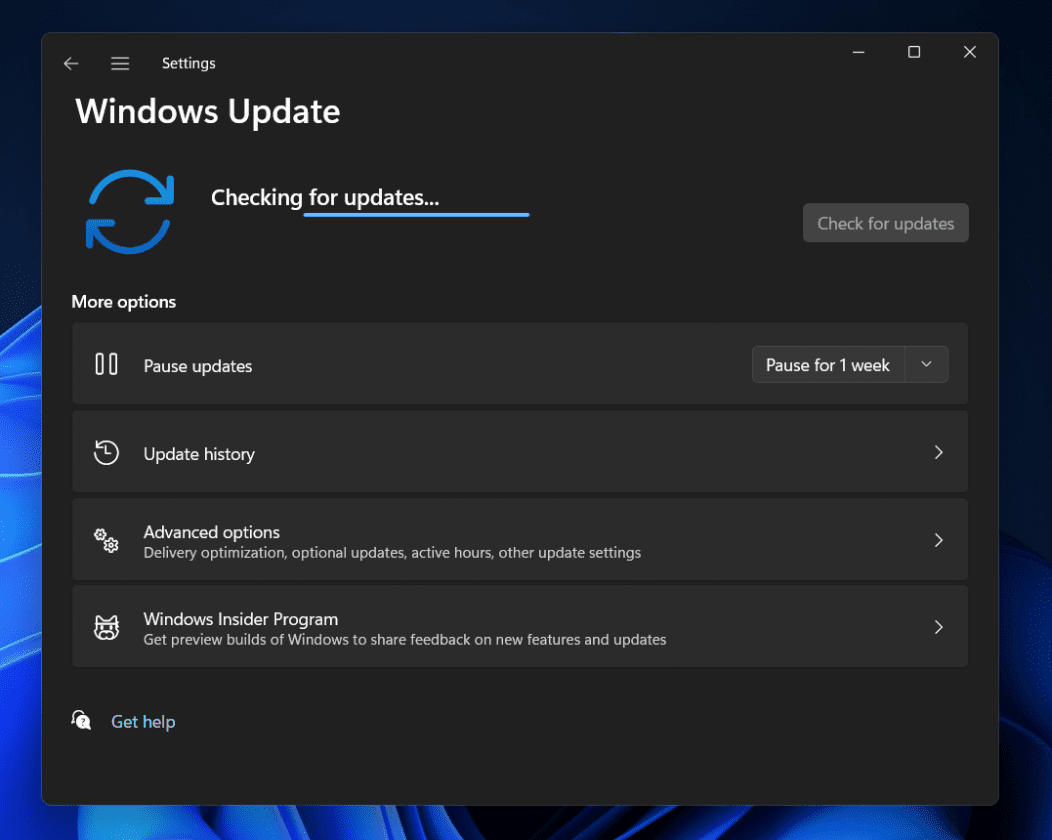This screenshot has width=1052, height=840.
Task: Open Windows Insider Program settings row
Action: (520, 626)
